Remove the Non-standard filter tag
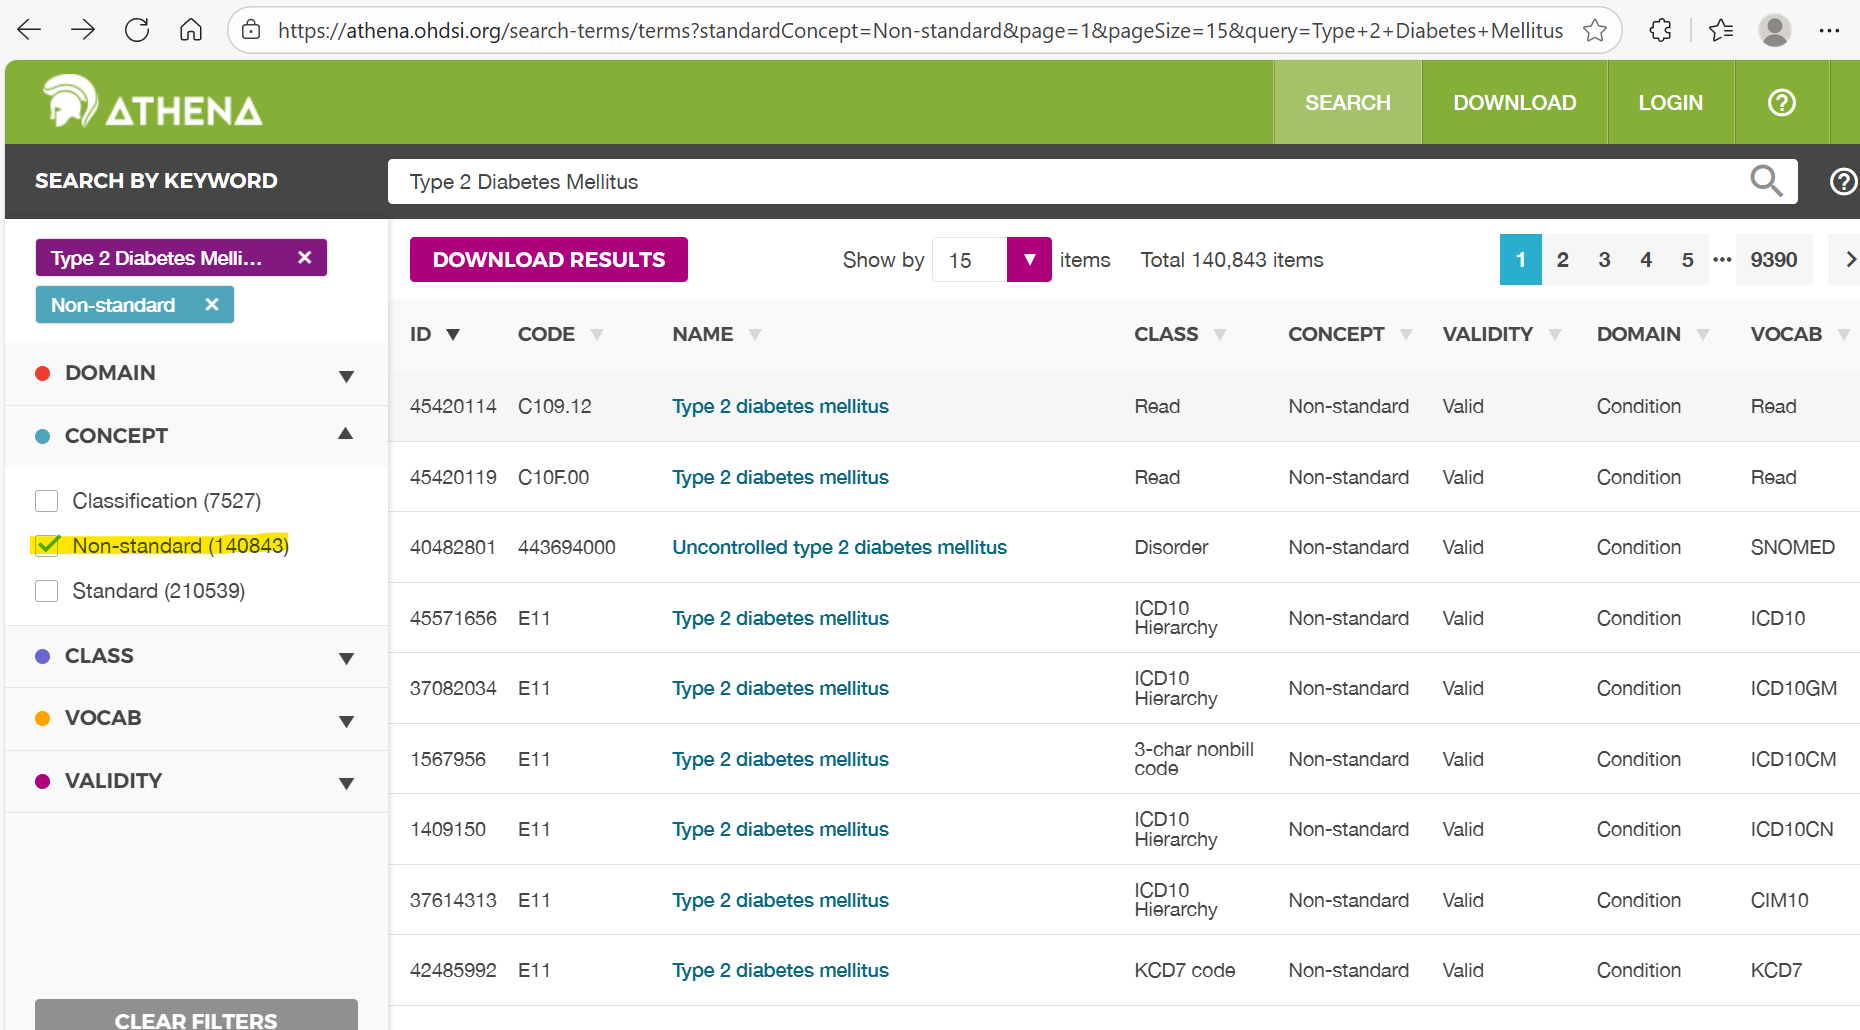Screen dimensions: 1860x1030 tap(212, 305)
